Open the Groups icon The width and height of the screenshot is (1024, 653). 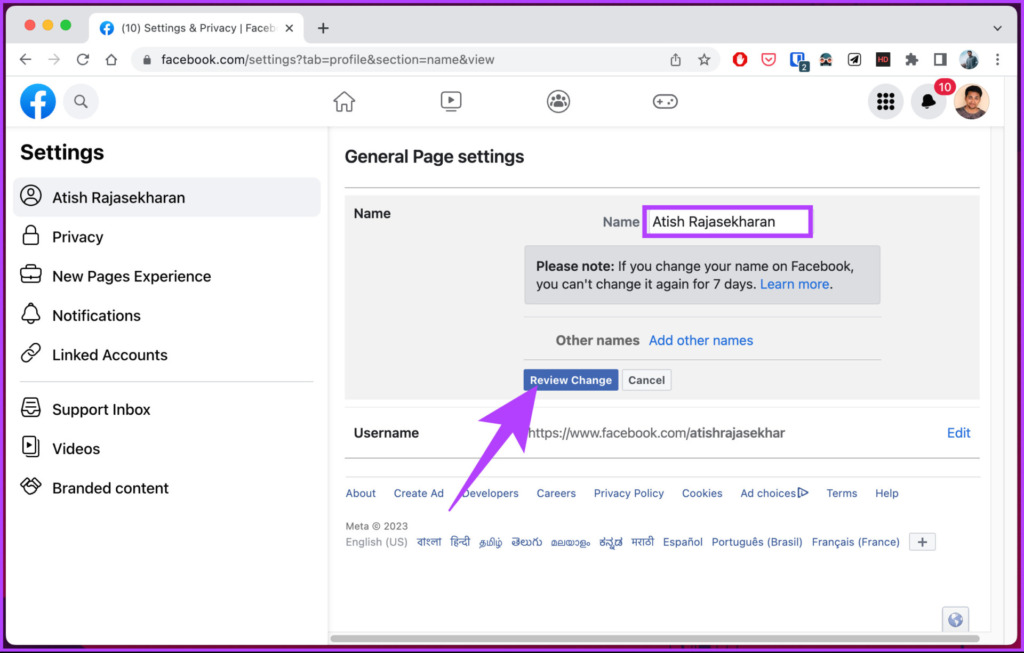[x=558, y=101]
